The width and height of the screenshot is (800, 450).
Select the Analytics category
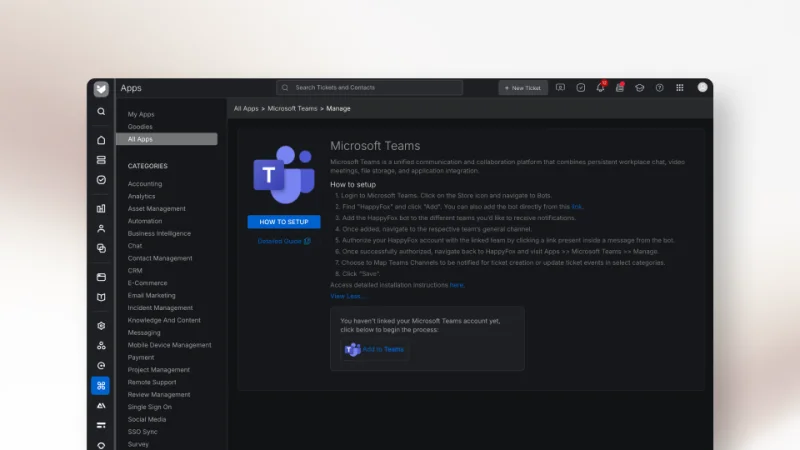(x=141, y=196)
